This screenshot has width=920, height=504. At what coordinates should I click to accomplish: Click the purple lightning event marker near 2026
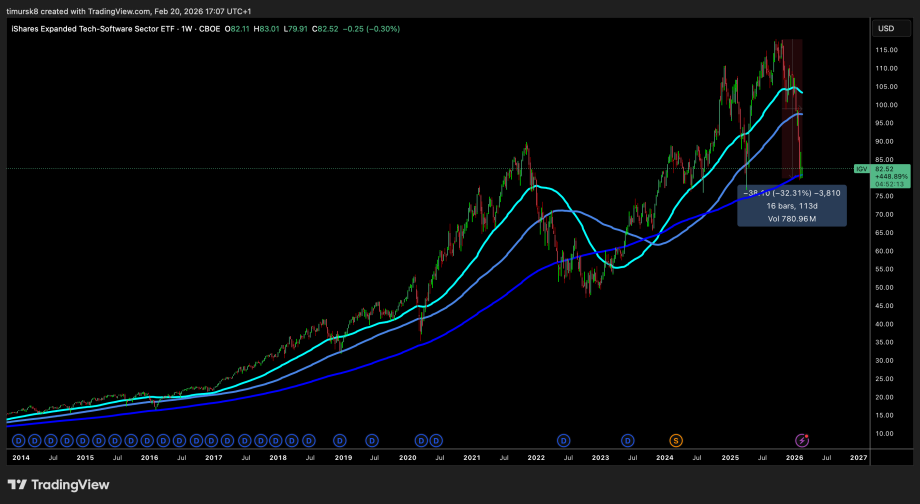[x=802, y=439]
